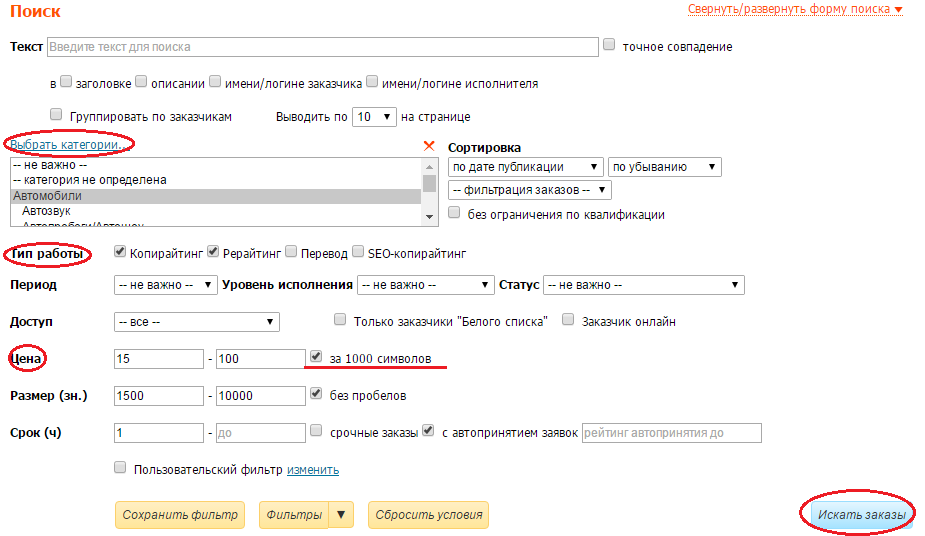
Task: Click Сбросить условия button
Action: [x=428, y=515]
